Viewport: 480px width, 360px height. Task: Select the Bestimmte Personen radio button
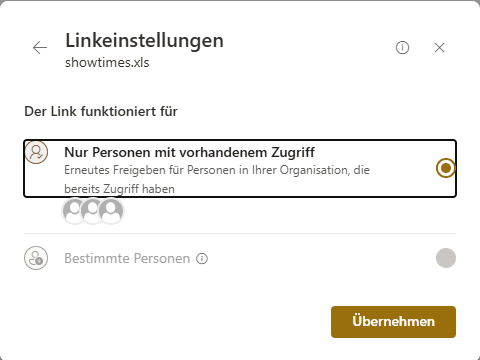[x=446, y=258]
